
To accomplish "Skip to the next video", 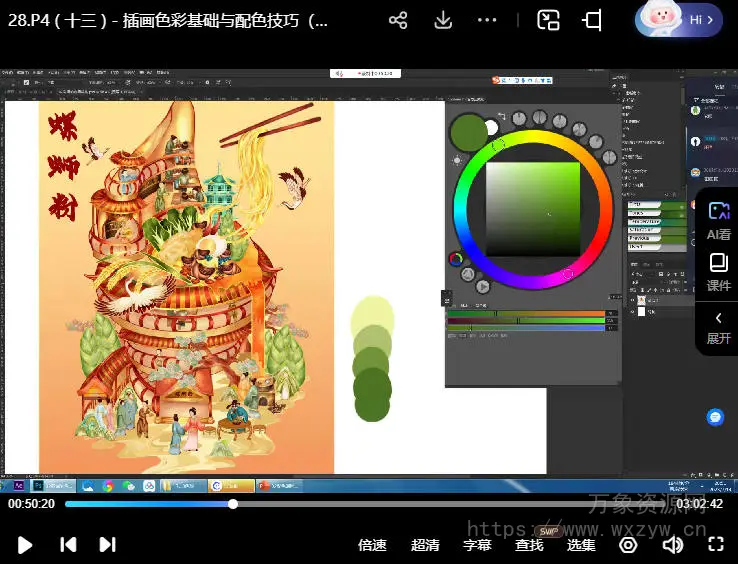I will click(x=107, y=545).
